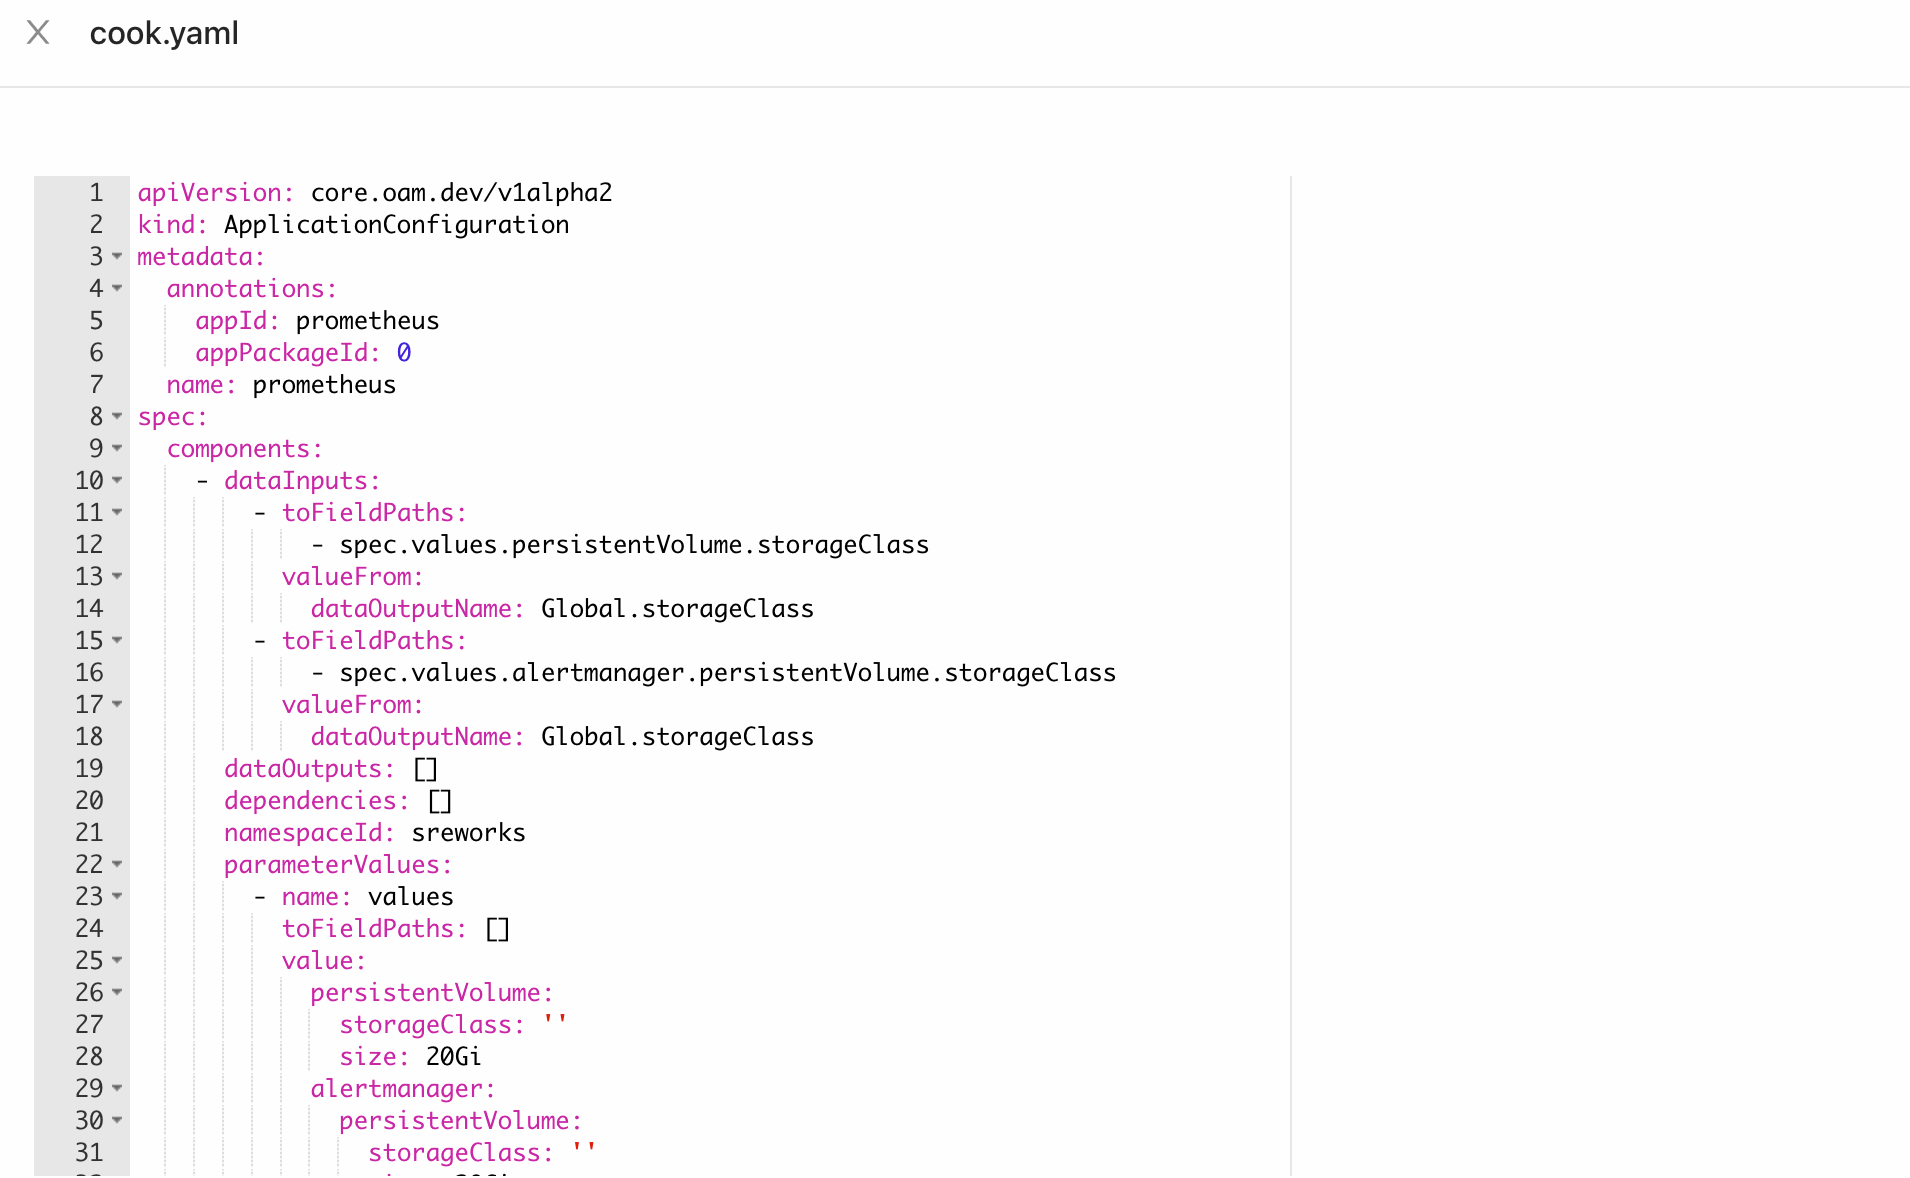Click the size value 20Gi

pos(453,1057)
